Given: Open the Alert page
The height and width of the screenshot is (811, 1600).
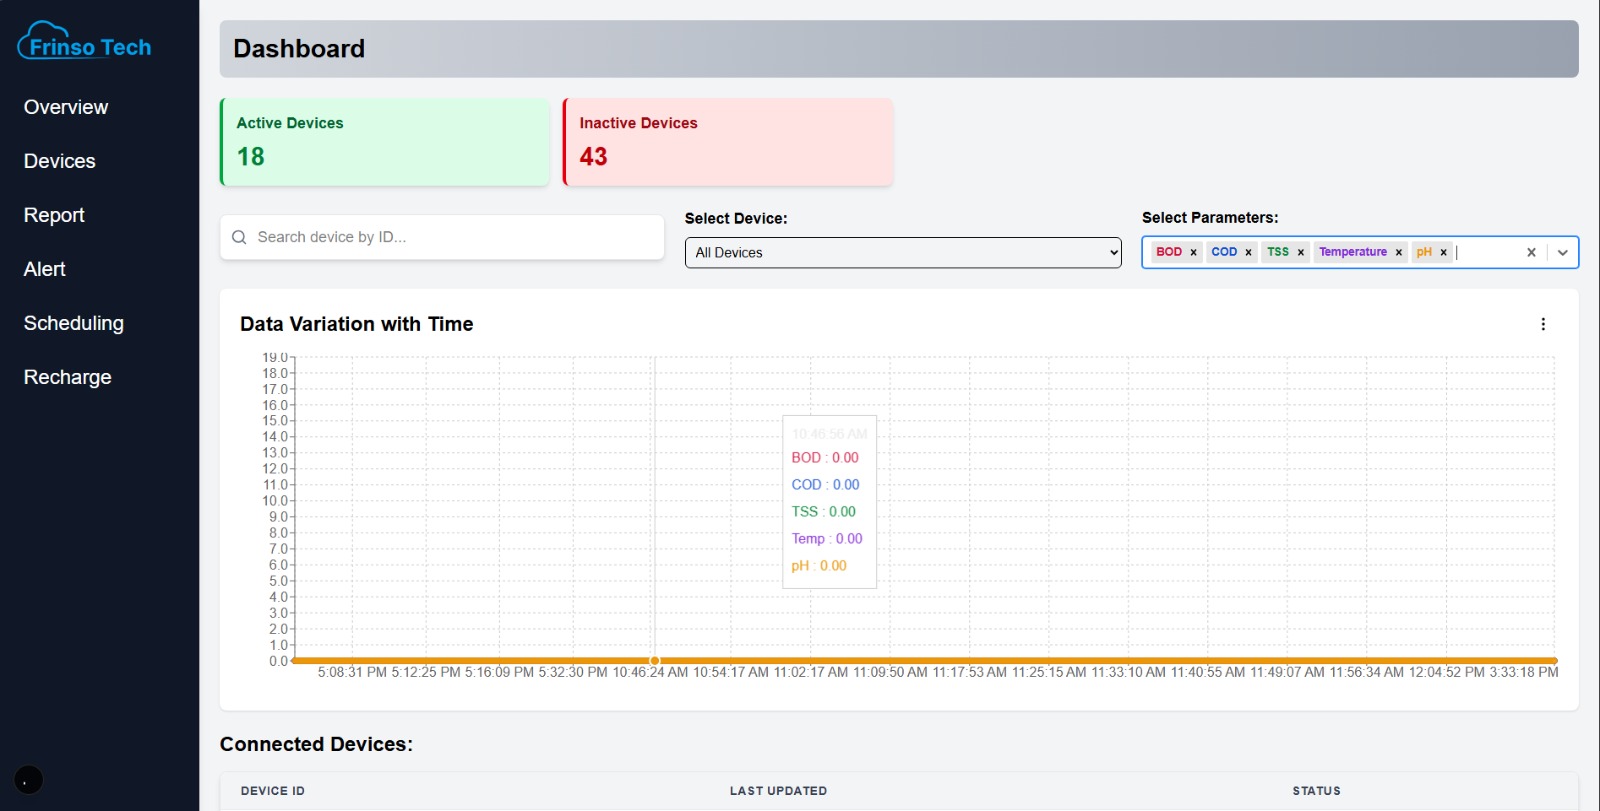Looking at the screenshot, I should coord(45,269).
